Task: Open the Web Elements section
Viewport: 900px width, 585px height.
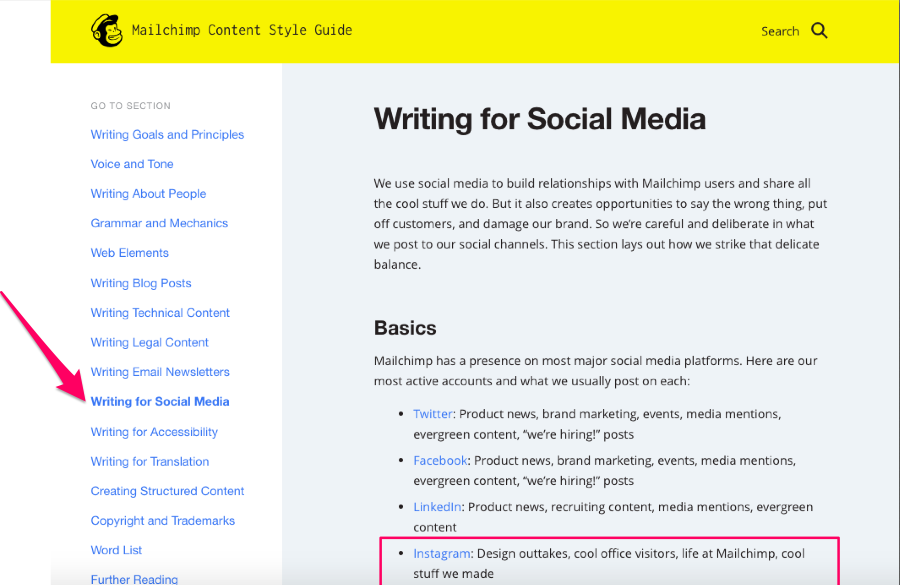Action: (130, 253)
